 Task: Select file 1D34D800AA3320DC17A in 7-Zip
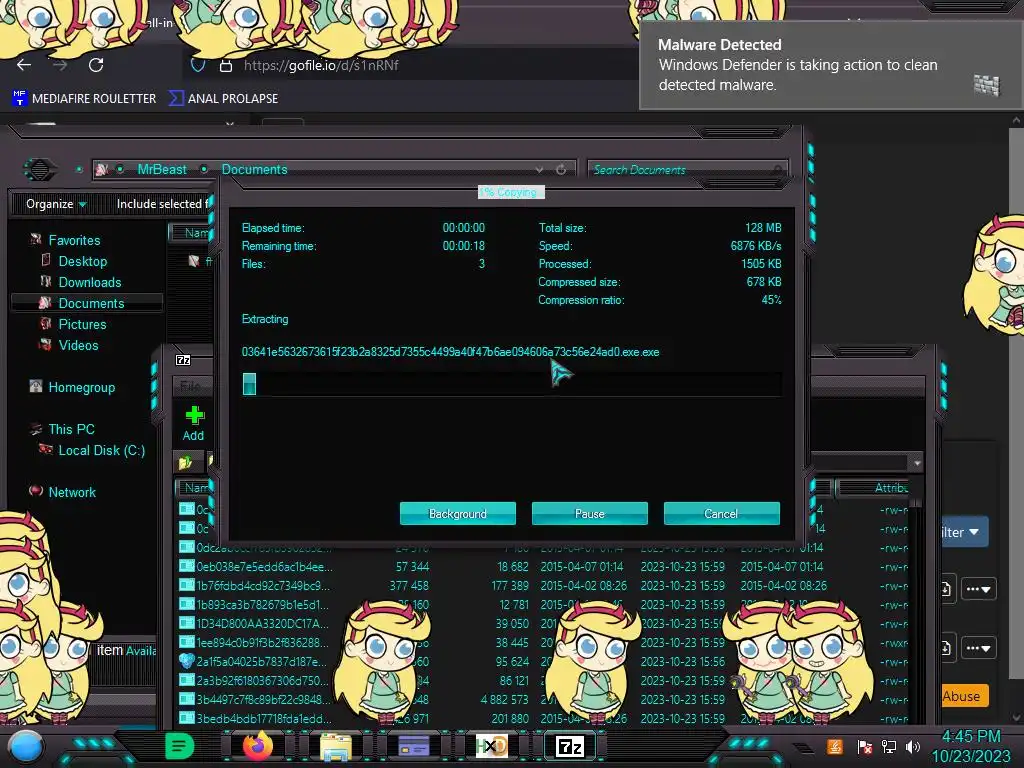263,623
